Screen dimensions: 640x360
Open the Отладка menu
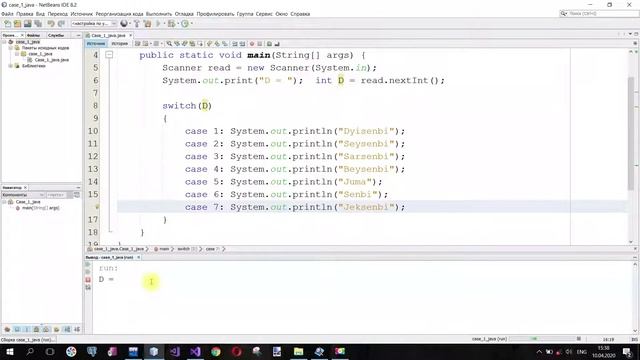[184, 14]
